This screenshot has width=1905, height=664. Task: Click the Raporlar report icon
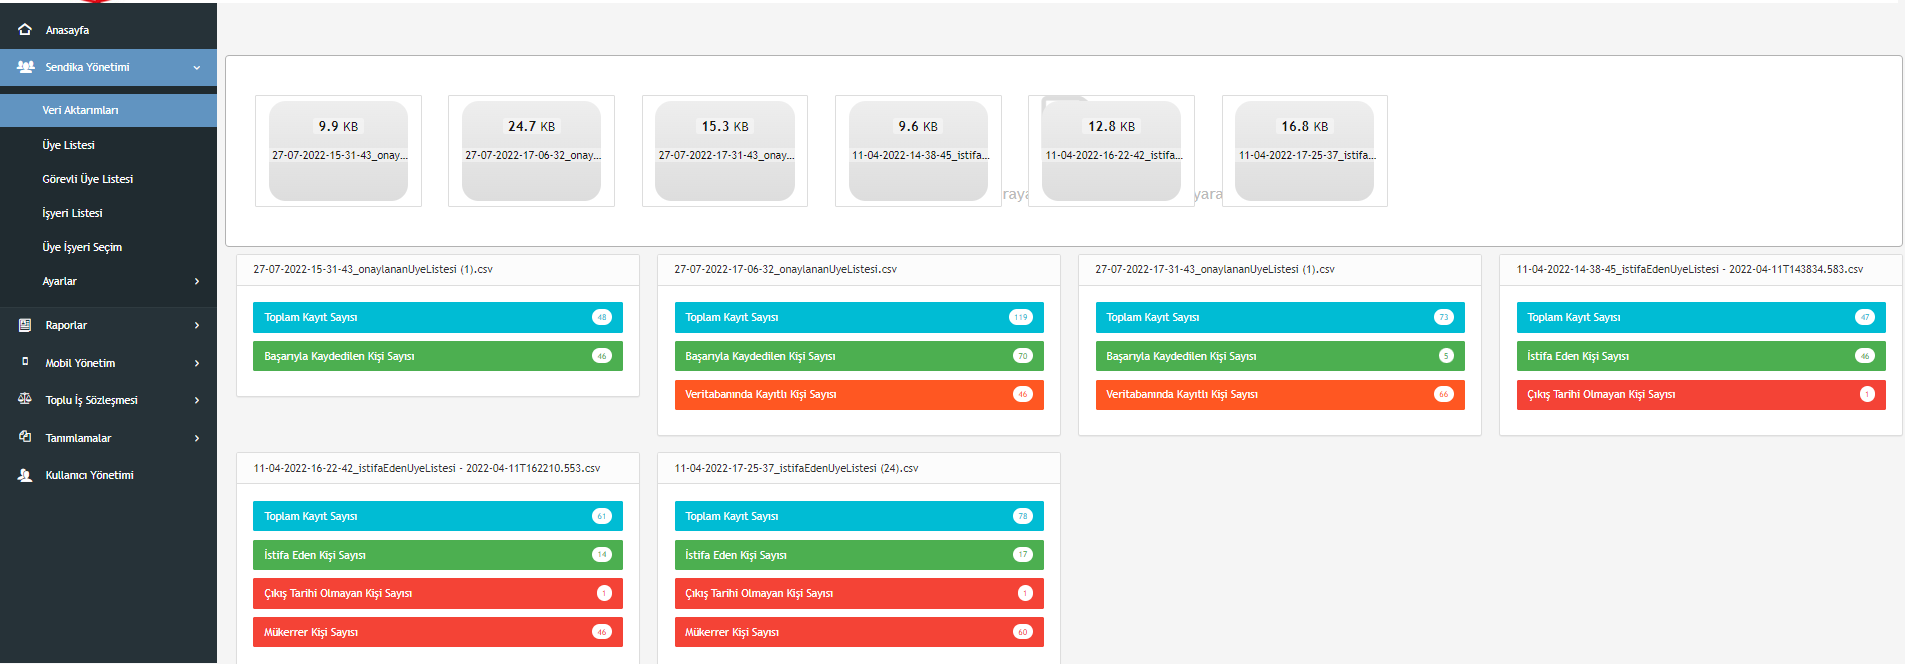tap(25, 325)
